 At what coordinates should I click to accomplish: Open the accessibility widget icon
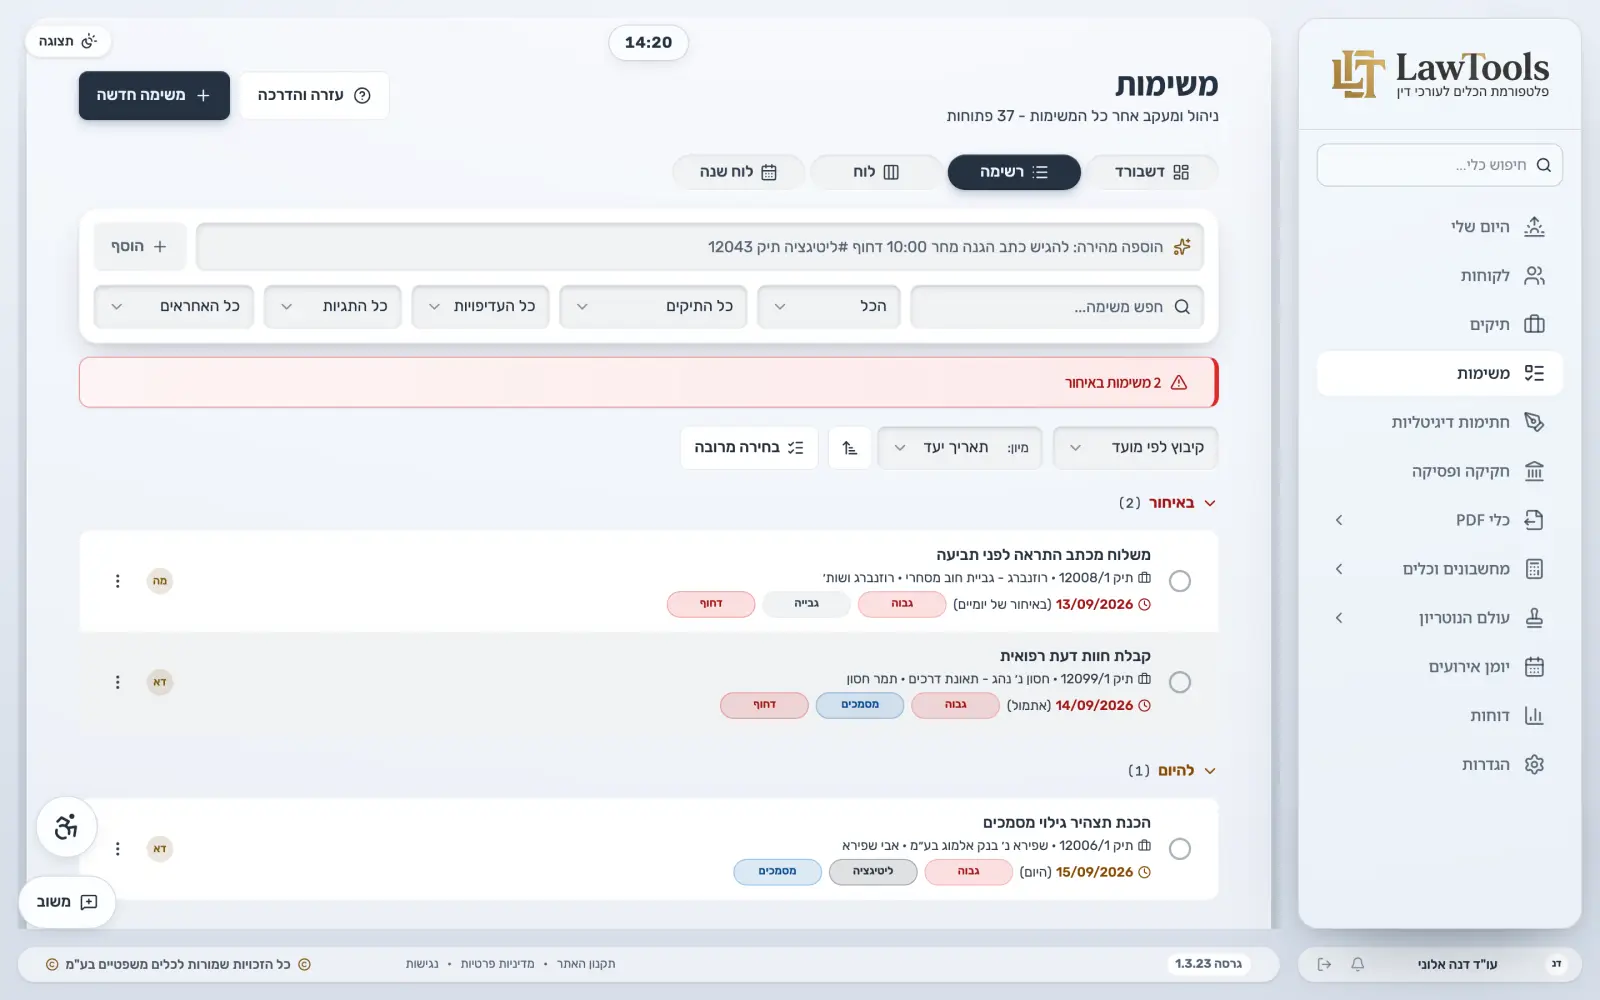point(67,827)
